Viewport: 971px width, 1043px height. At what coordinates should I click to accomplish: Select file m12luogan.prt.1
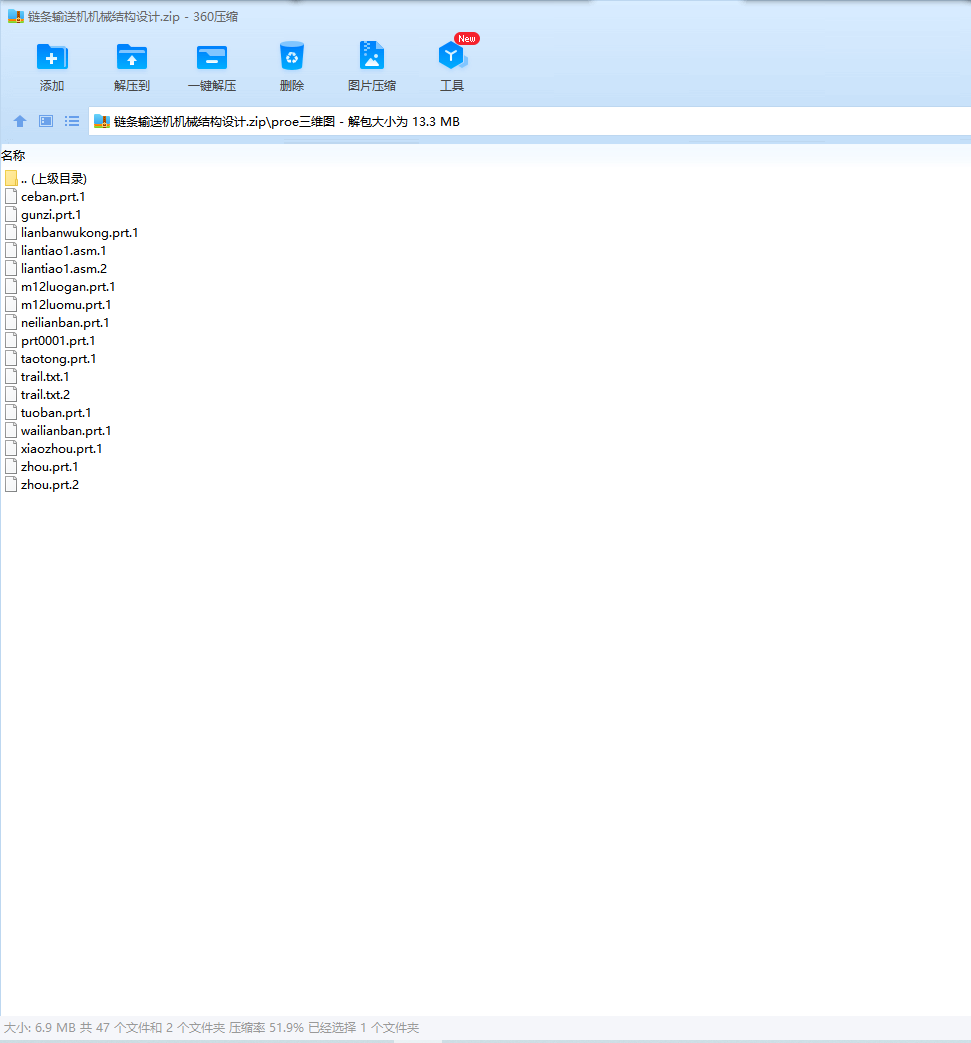(x=68, y=287)
